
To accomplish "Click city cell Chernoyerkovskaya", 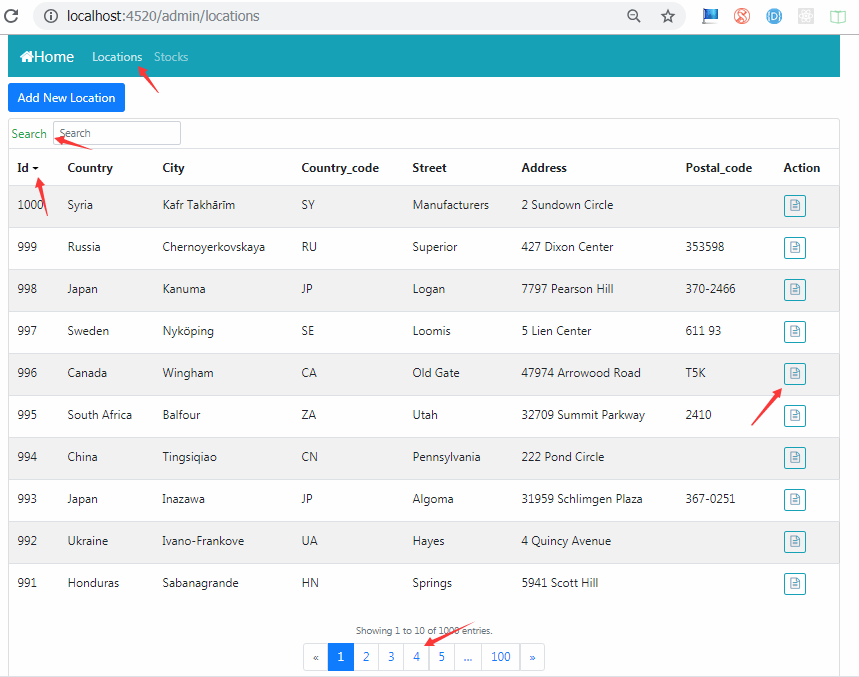I will click(213, 247).
